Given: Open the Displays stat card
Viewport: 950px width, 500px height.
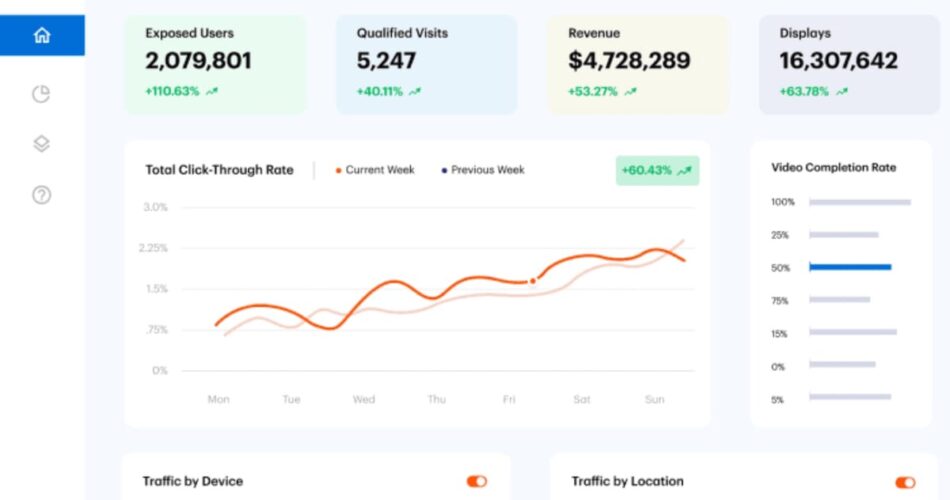Looking at the screenshot, I should 849,64.
